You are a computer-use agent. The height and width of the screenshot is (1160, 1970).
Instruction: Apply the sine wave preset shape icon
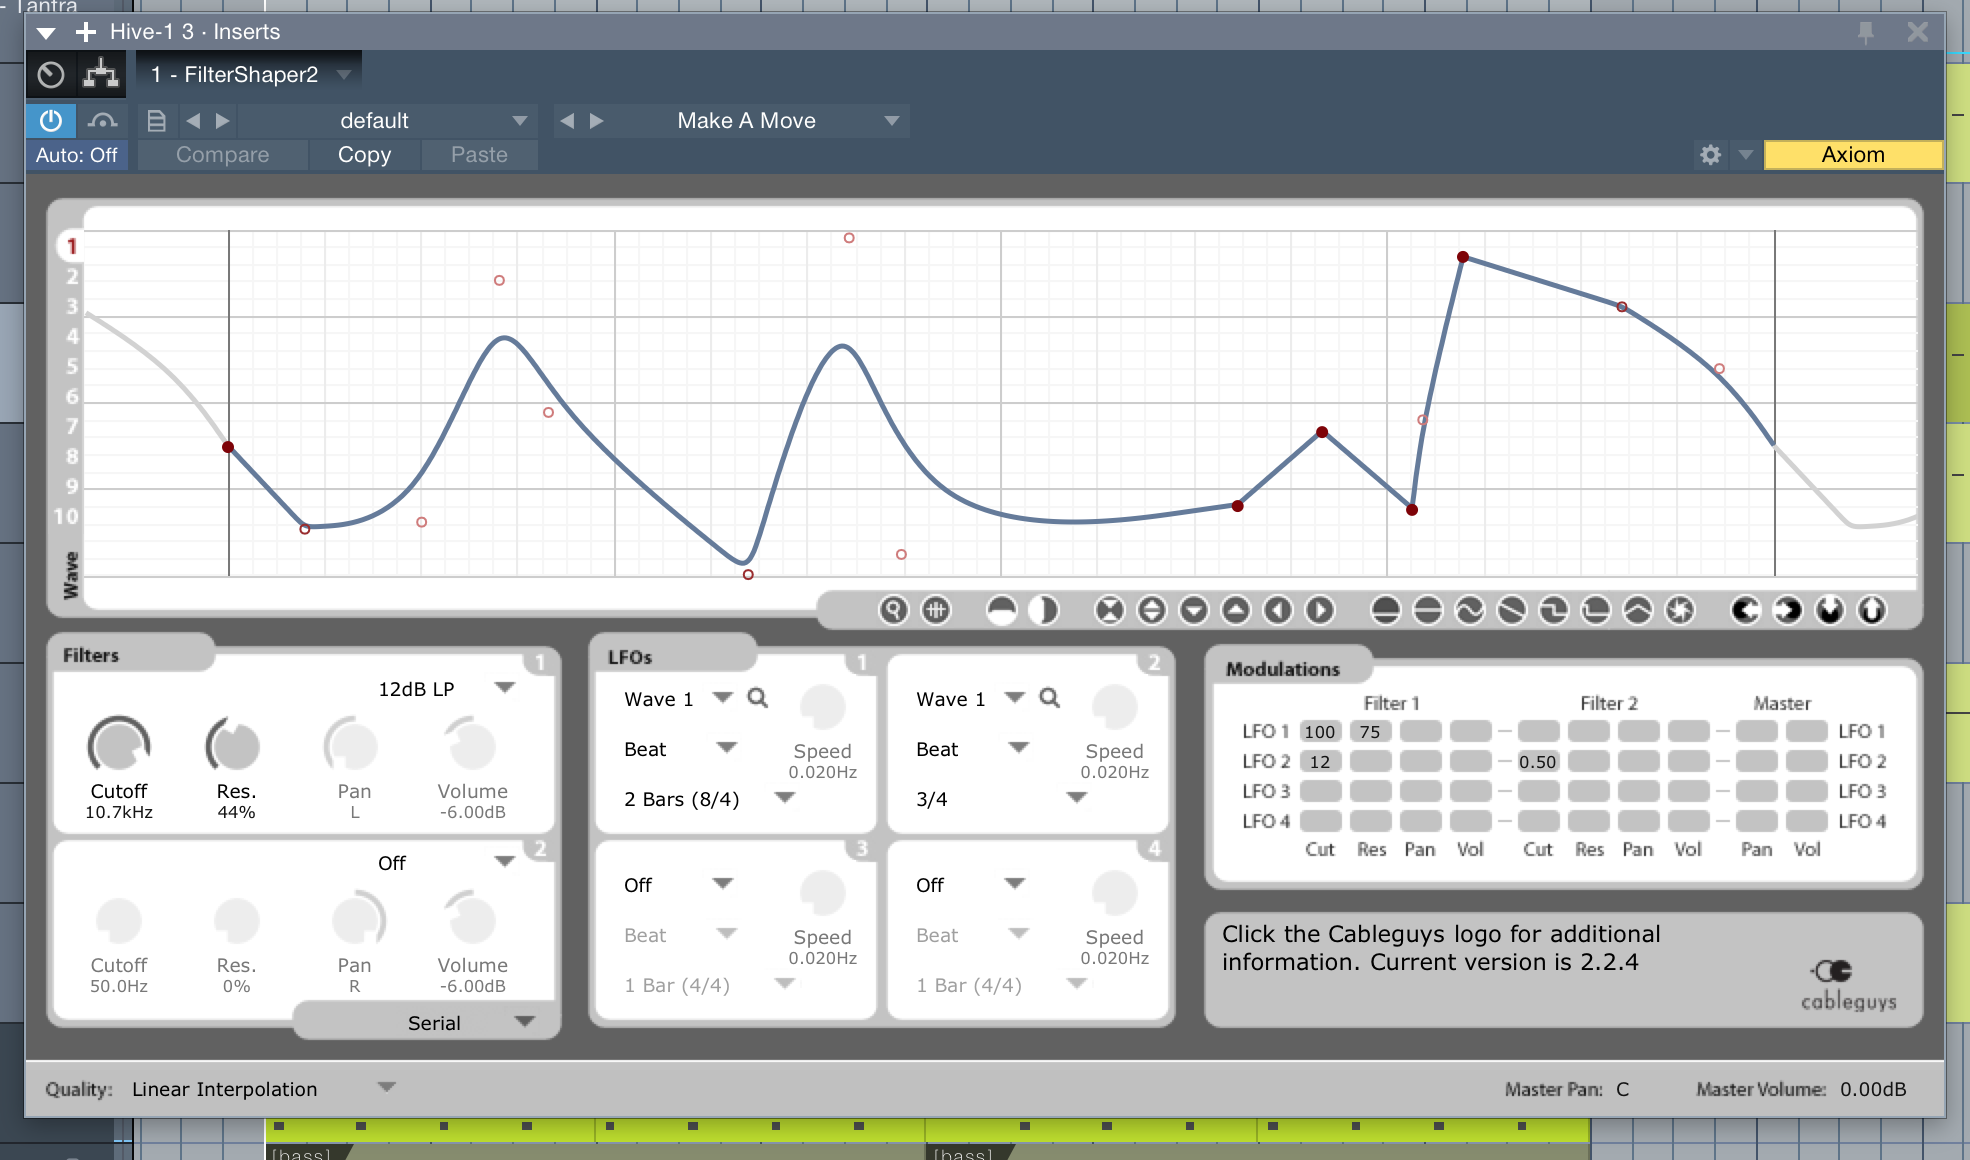[x=1470, y=610]
